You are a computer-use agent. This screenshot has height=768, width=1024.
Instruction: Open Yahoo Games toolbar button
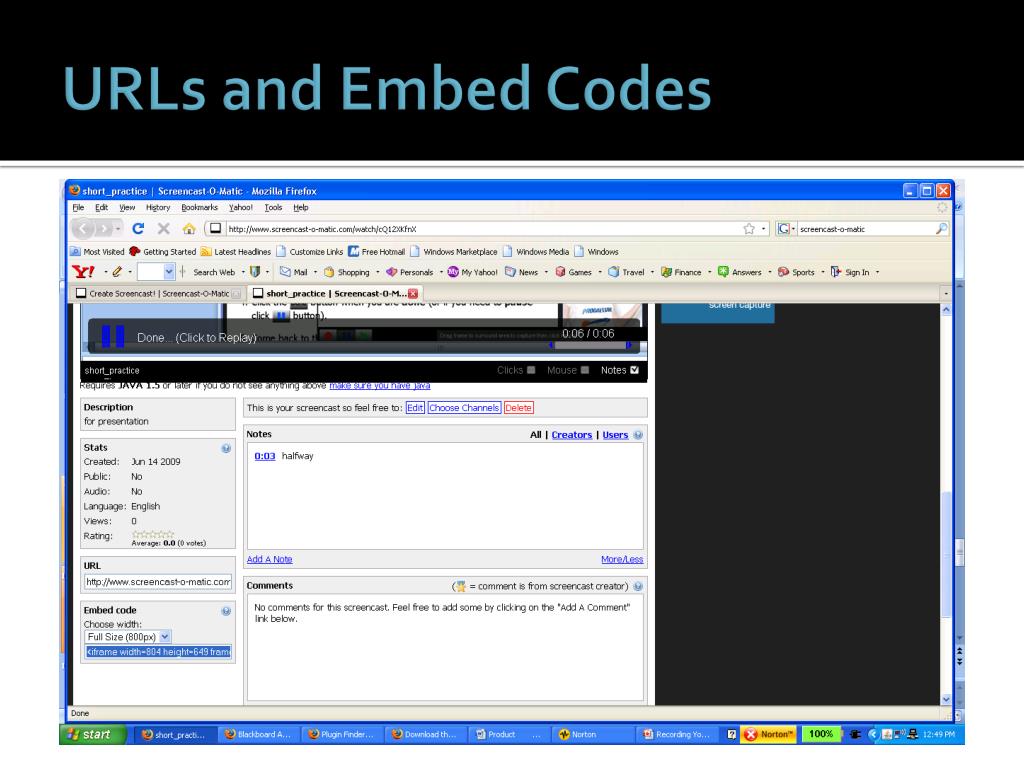pyautogui.click(x=573, y=272)
